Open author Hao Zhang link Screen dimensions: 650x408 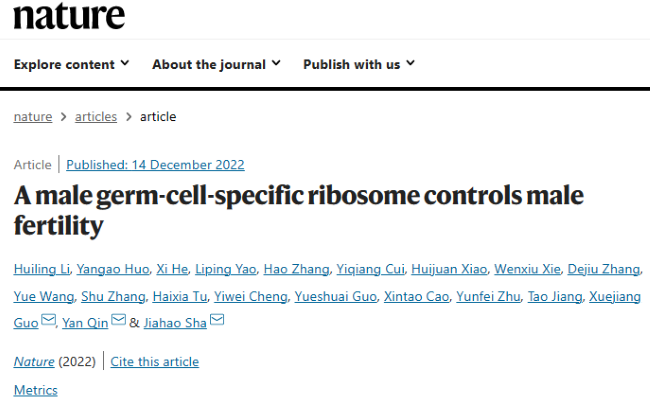296,269
